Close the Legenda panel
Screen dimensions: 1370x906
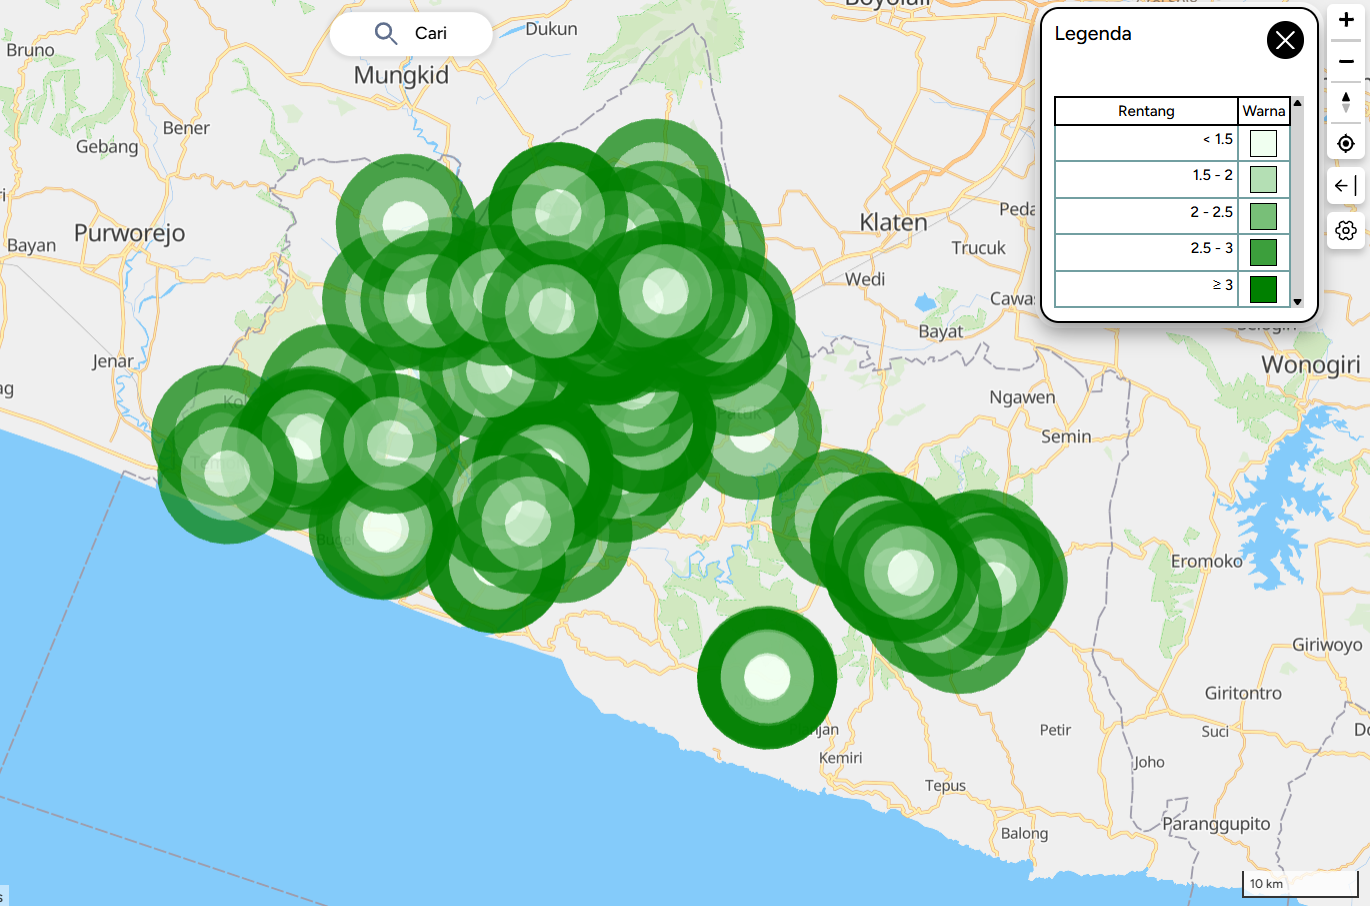pyautogui.click(x=1285, y=40)
